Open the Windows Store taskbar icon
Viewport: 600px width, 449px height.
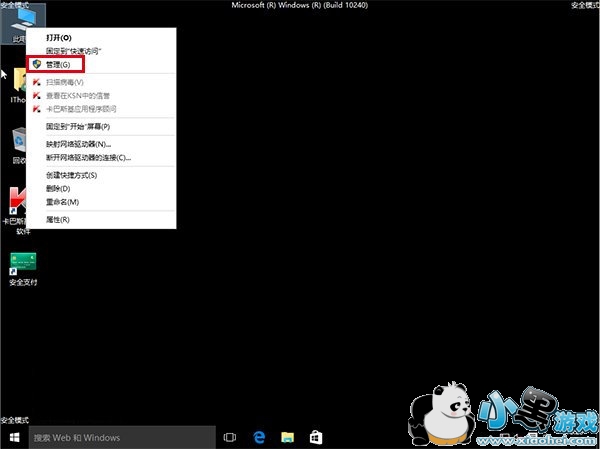coord(315,437)
